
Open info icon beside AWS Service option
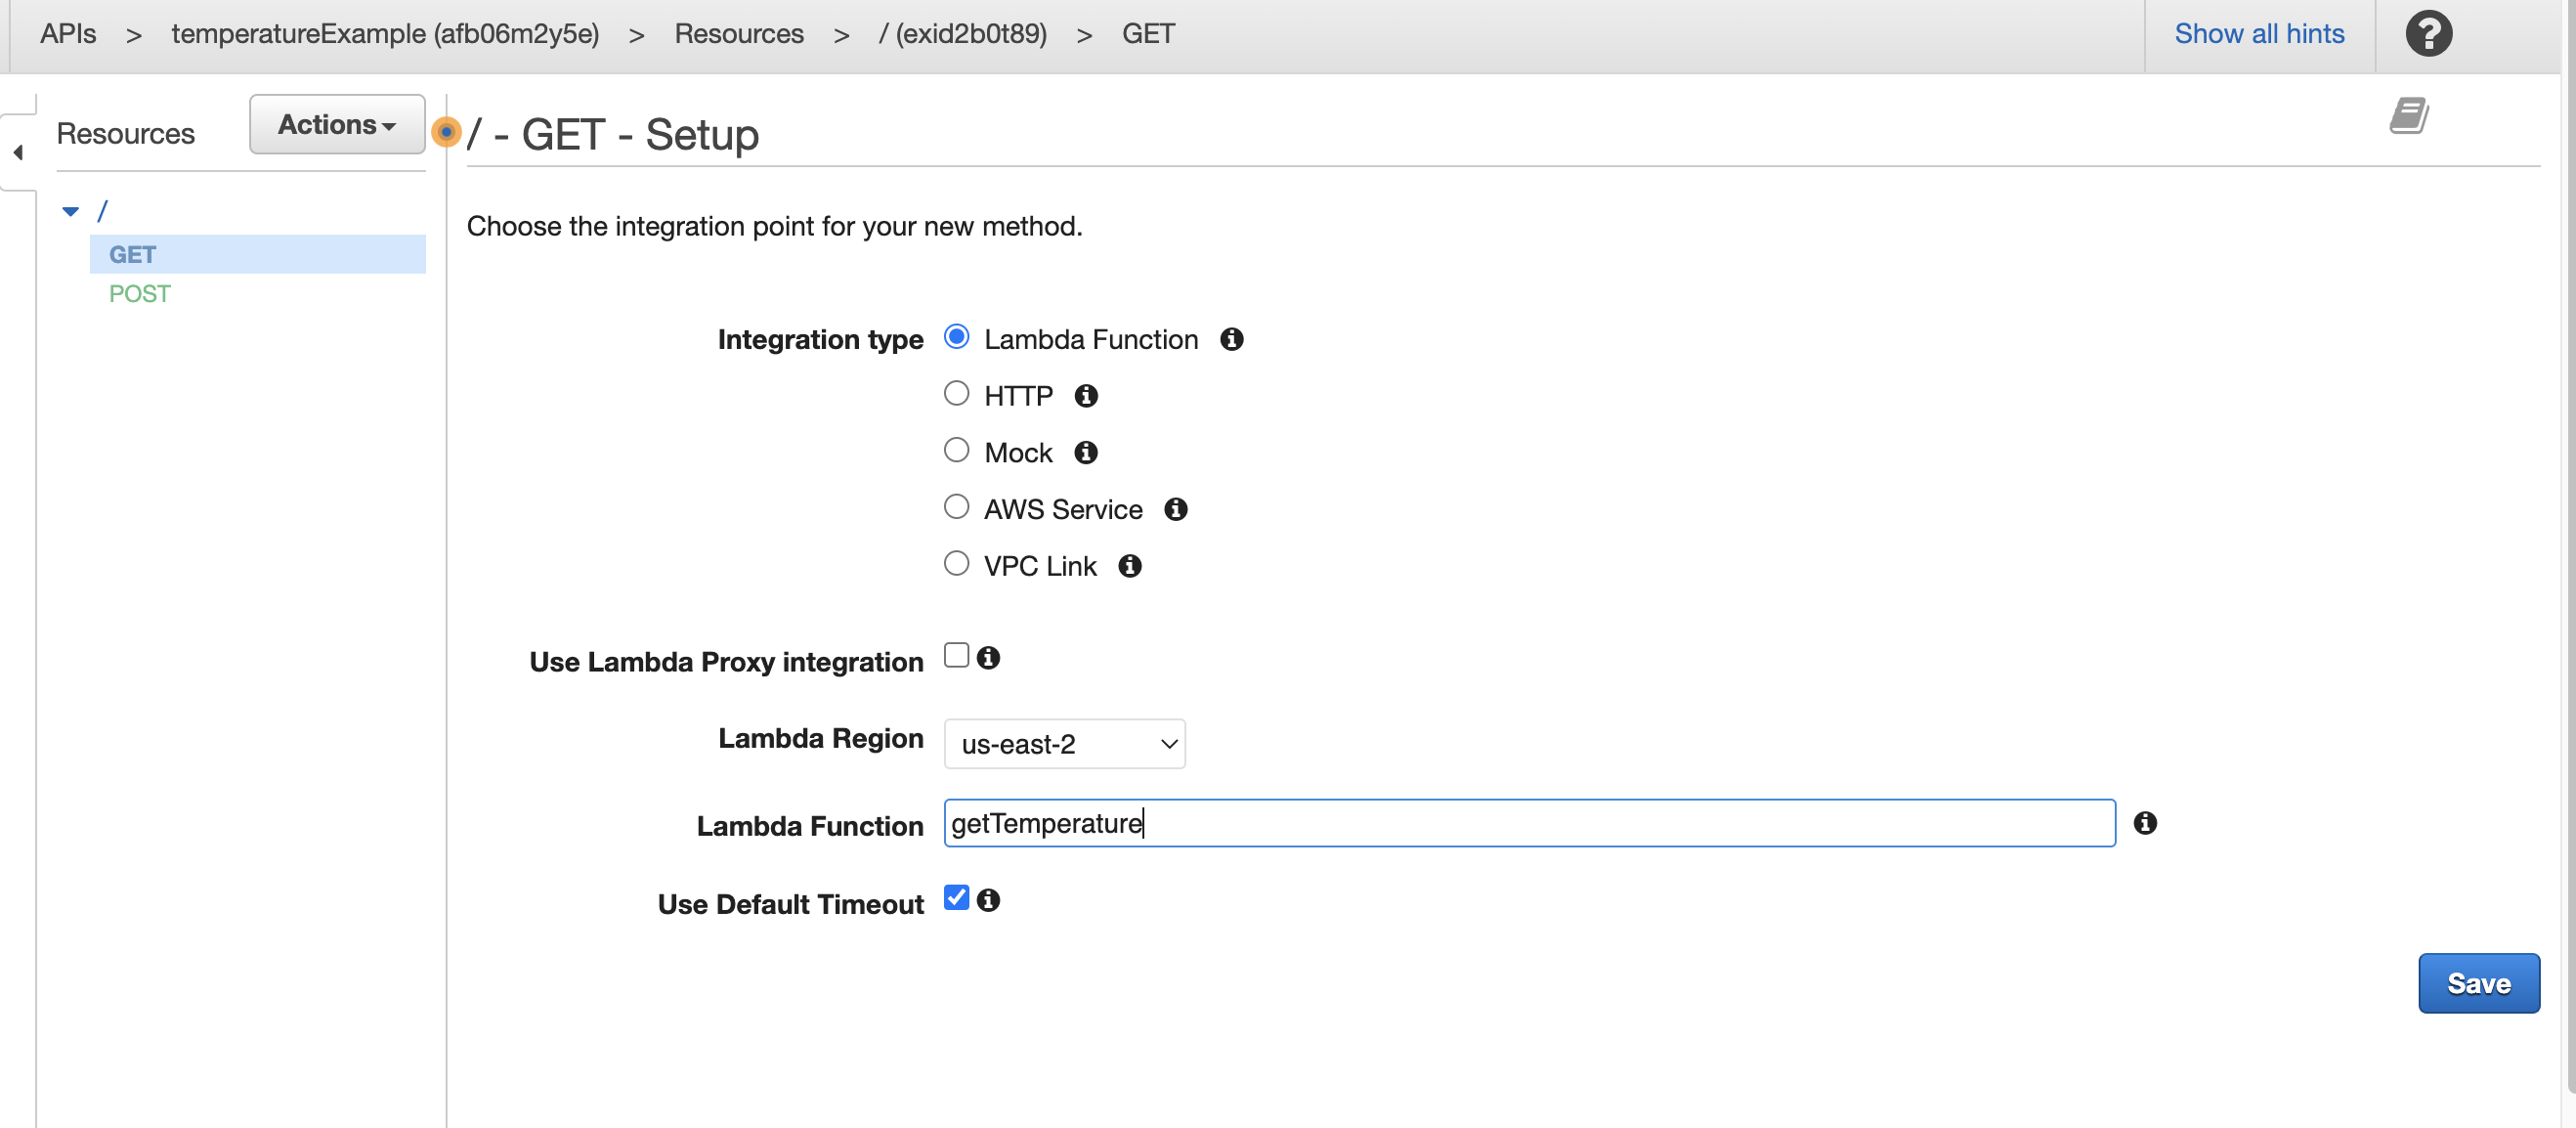(x=1176, y=509)
